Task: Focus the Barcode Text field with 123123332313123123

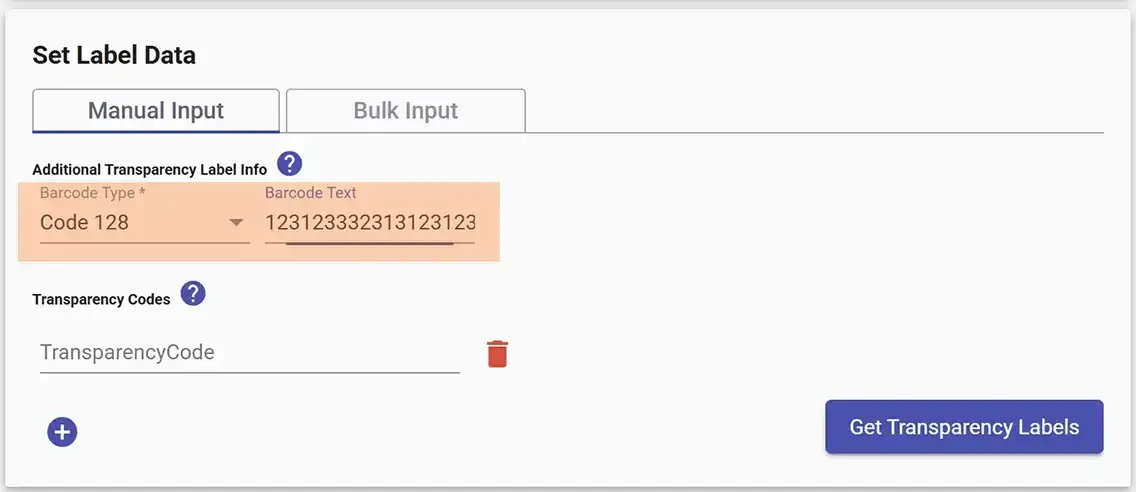Action: click(370, 222)
